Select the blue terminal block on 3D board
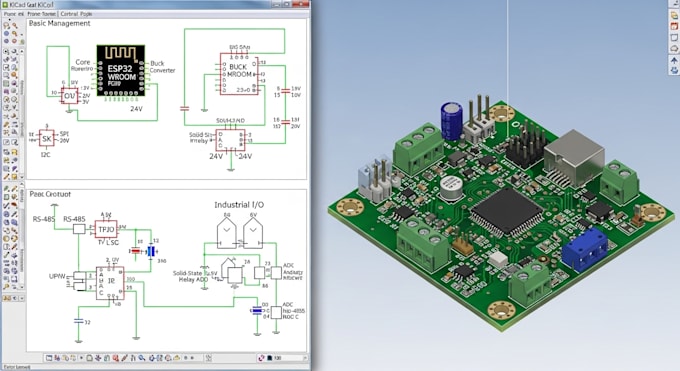 585,249
